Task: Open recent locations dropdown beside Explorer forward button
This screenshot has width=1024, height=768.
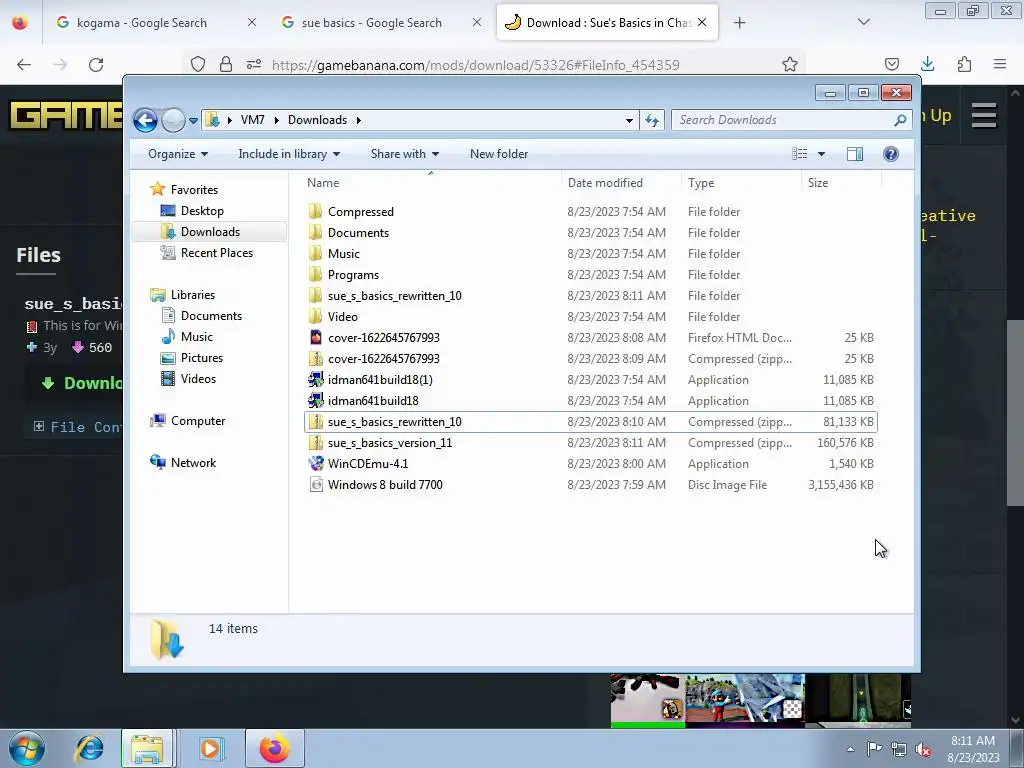Action: click(193, 120)
